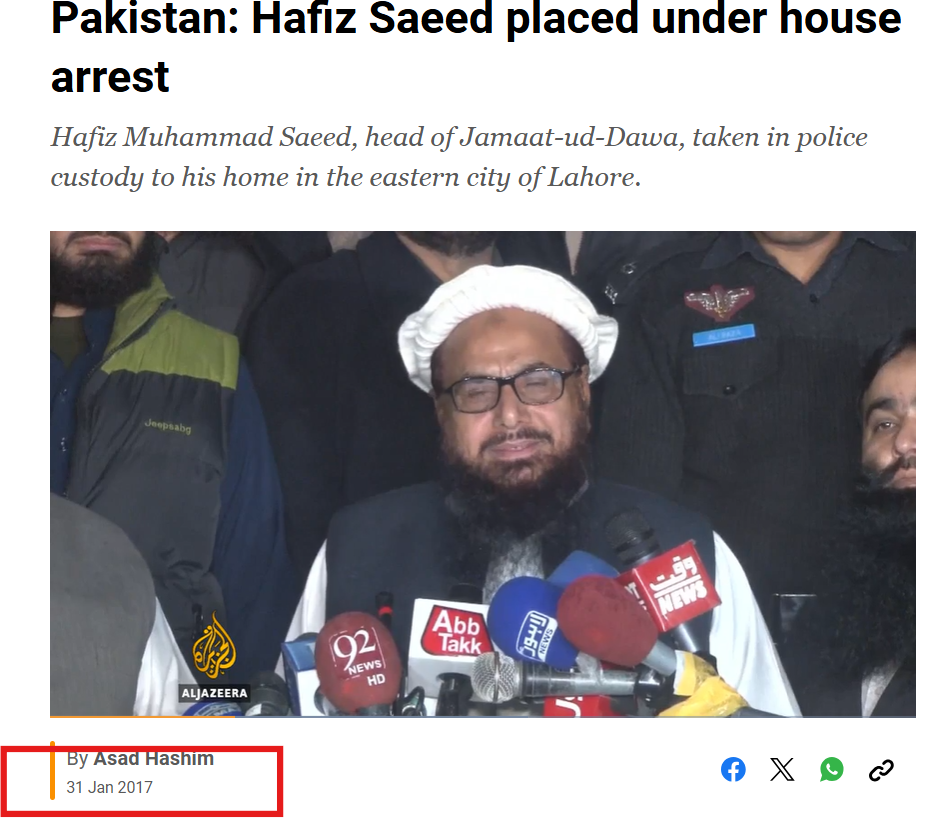Click the word "By" before the author name
The width and height of the screenshot is (947, 818).
click(x=77, y=759)
